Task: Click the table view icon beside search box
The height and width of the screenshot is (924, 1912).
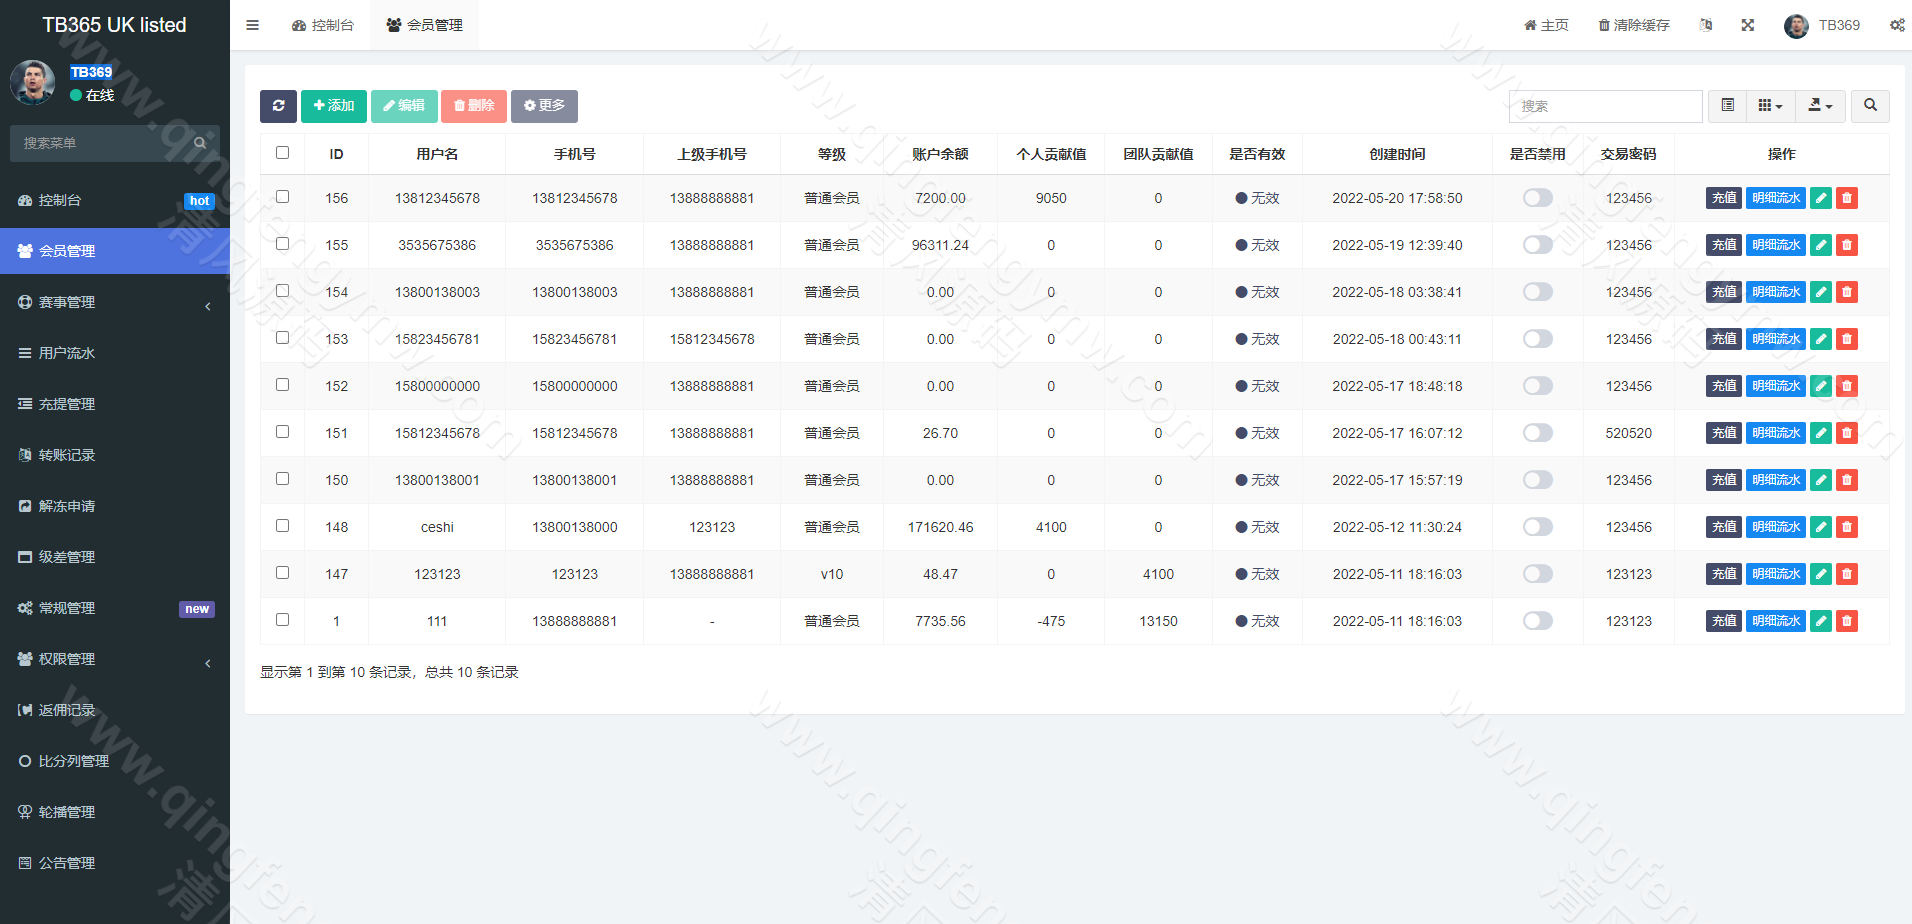Action: (x=1726, y=106)
